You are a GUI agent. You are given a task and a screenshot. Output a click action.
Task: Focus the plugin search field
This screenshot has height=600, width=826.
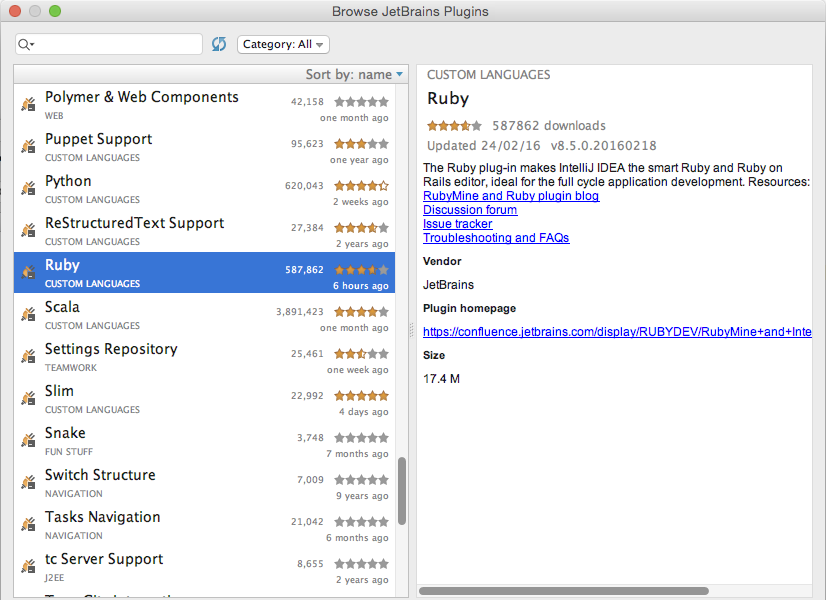[109, 44]
